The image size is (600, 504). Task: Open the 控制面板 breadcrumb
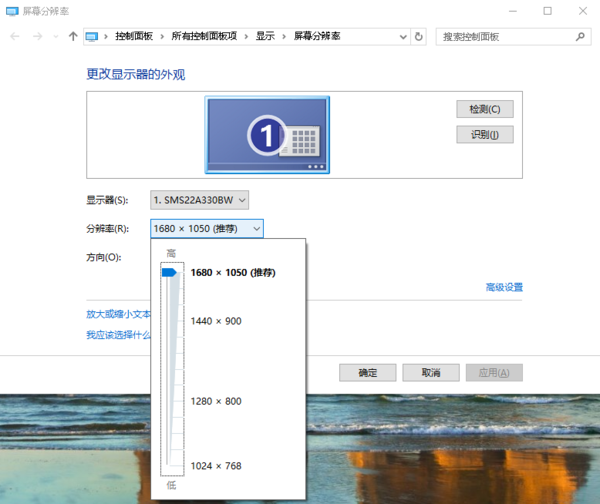(134, 36)
